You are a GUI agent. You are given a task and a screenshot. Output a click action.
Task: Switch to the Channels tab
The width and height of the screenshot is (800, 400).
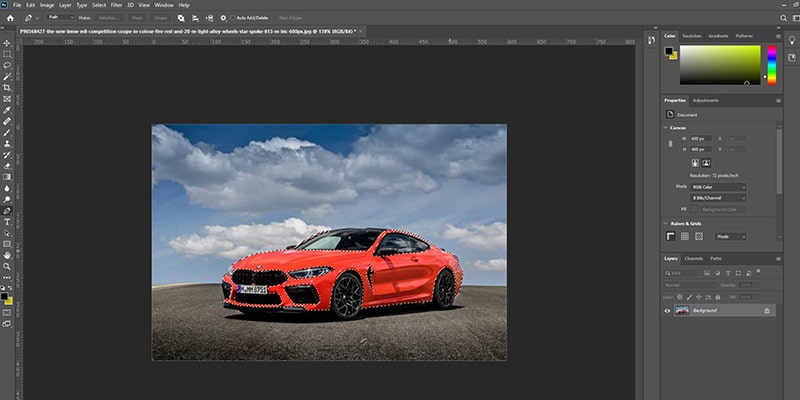tap(694, 259)
